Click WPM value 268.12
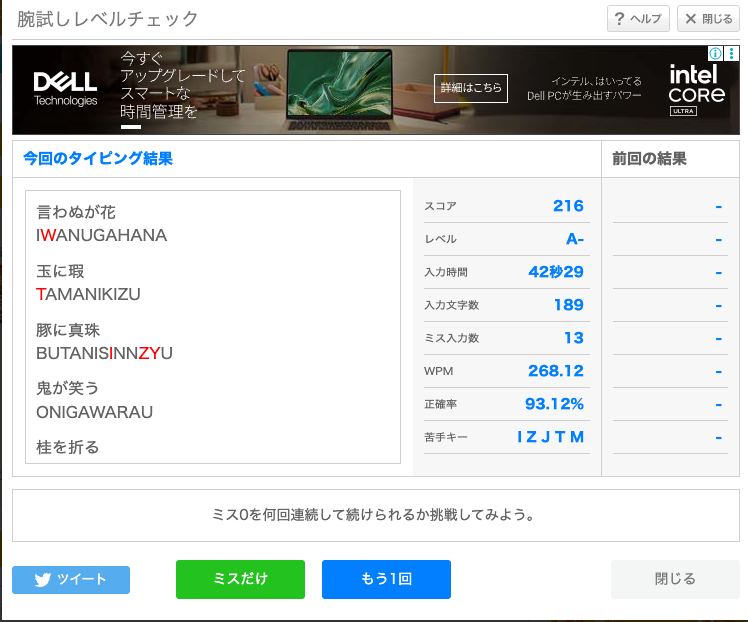Image resolution: width=748 pixels, height=622 pixels. 556,371
